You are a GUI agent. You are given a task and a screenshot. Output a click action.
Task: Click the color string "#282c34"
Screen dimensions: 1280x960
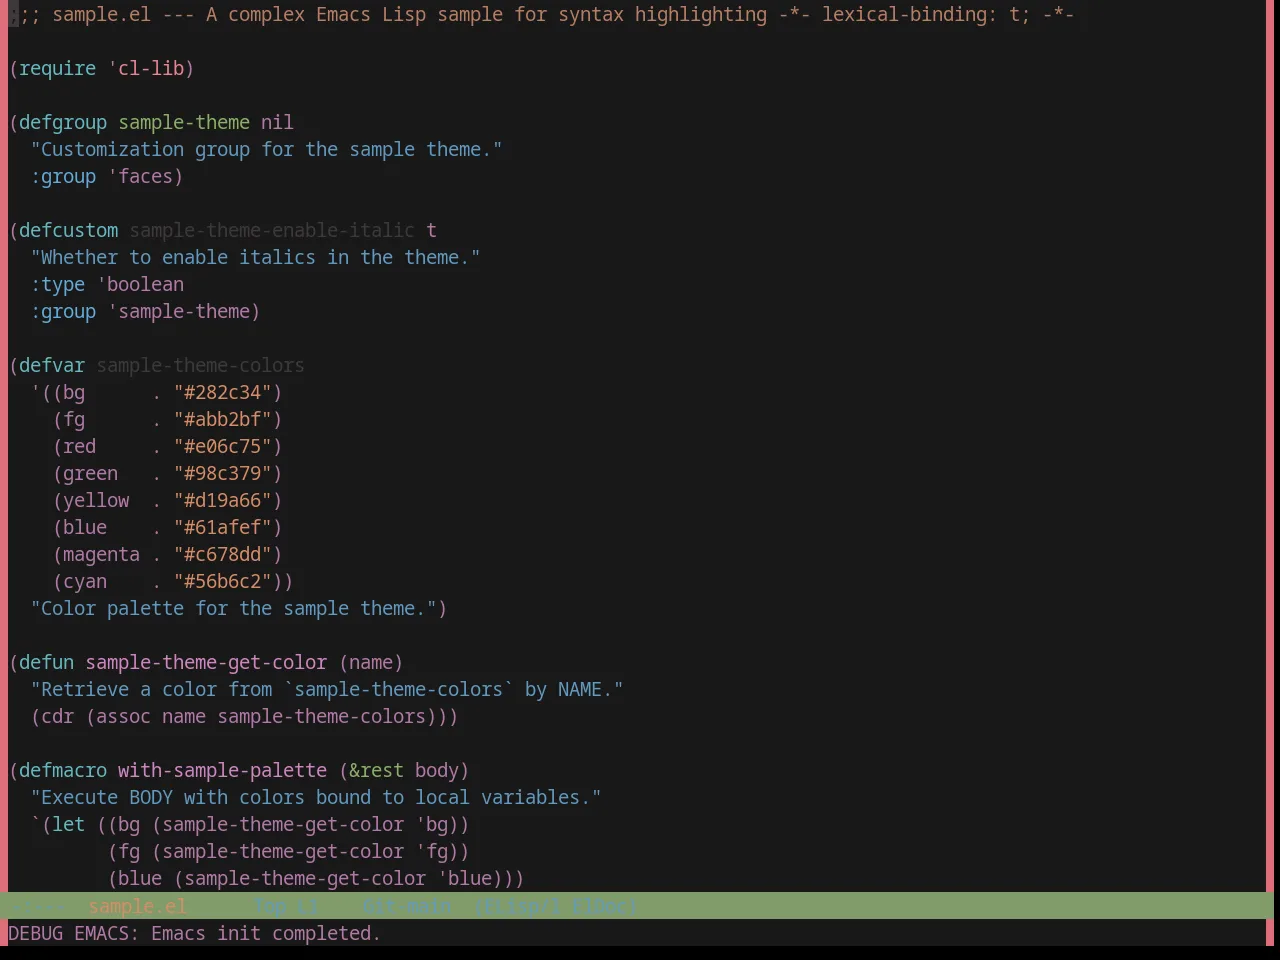[223, 392]
